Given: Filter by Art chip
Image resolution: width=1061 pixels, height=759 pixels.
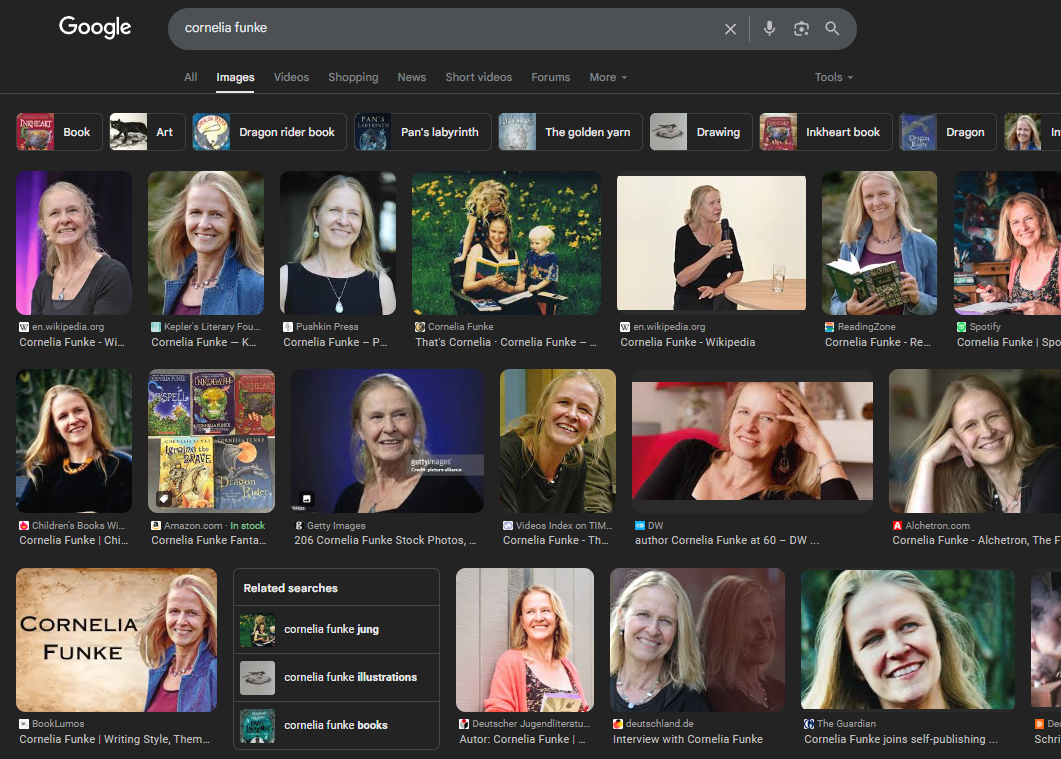Looking at the screenshot, I should pos(147,132).
